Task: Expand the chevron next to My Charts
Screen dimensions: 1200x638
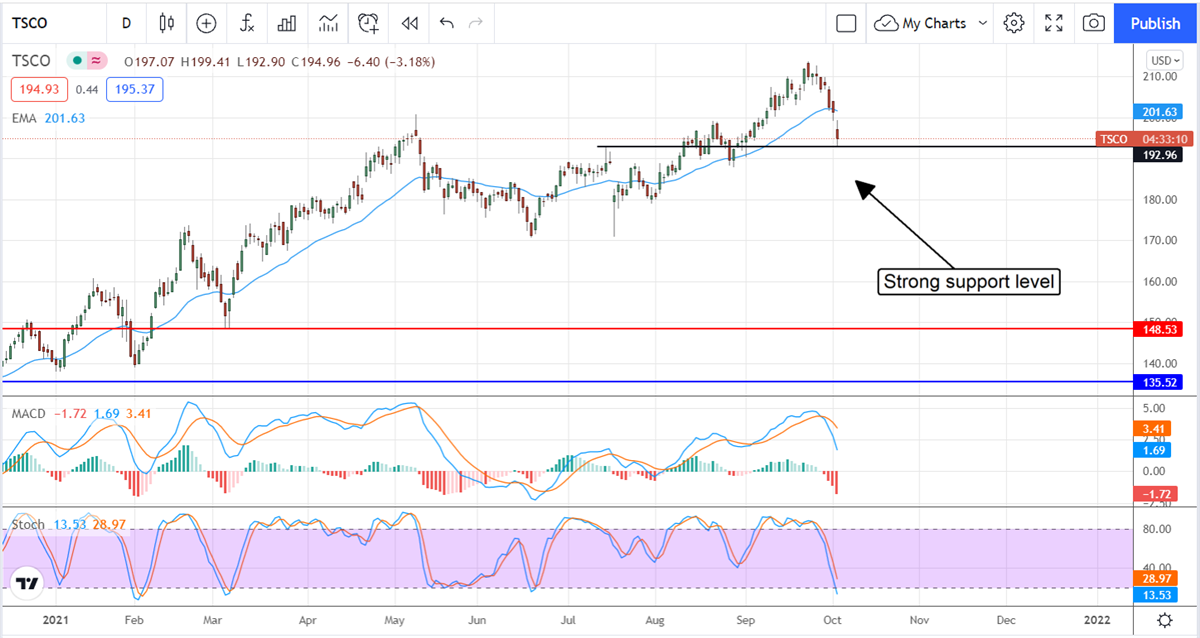Action: tap(982, 22)
